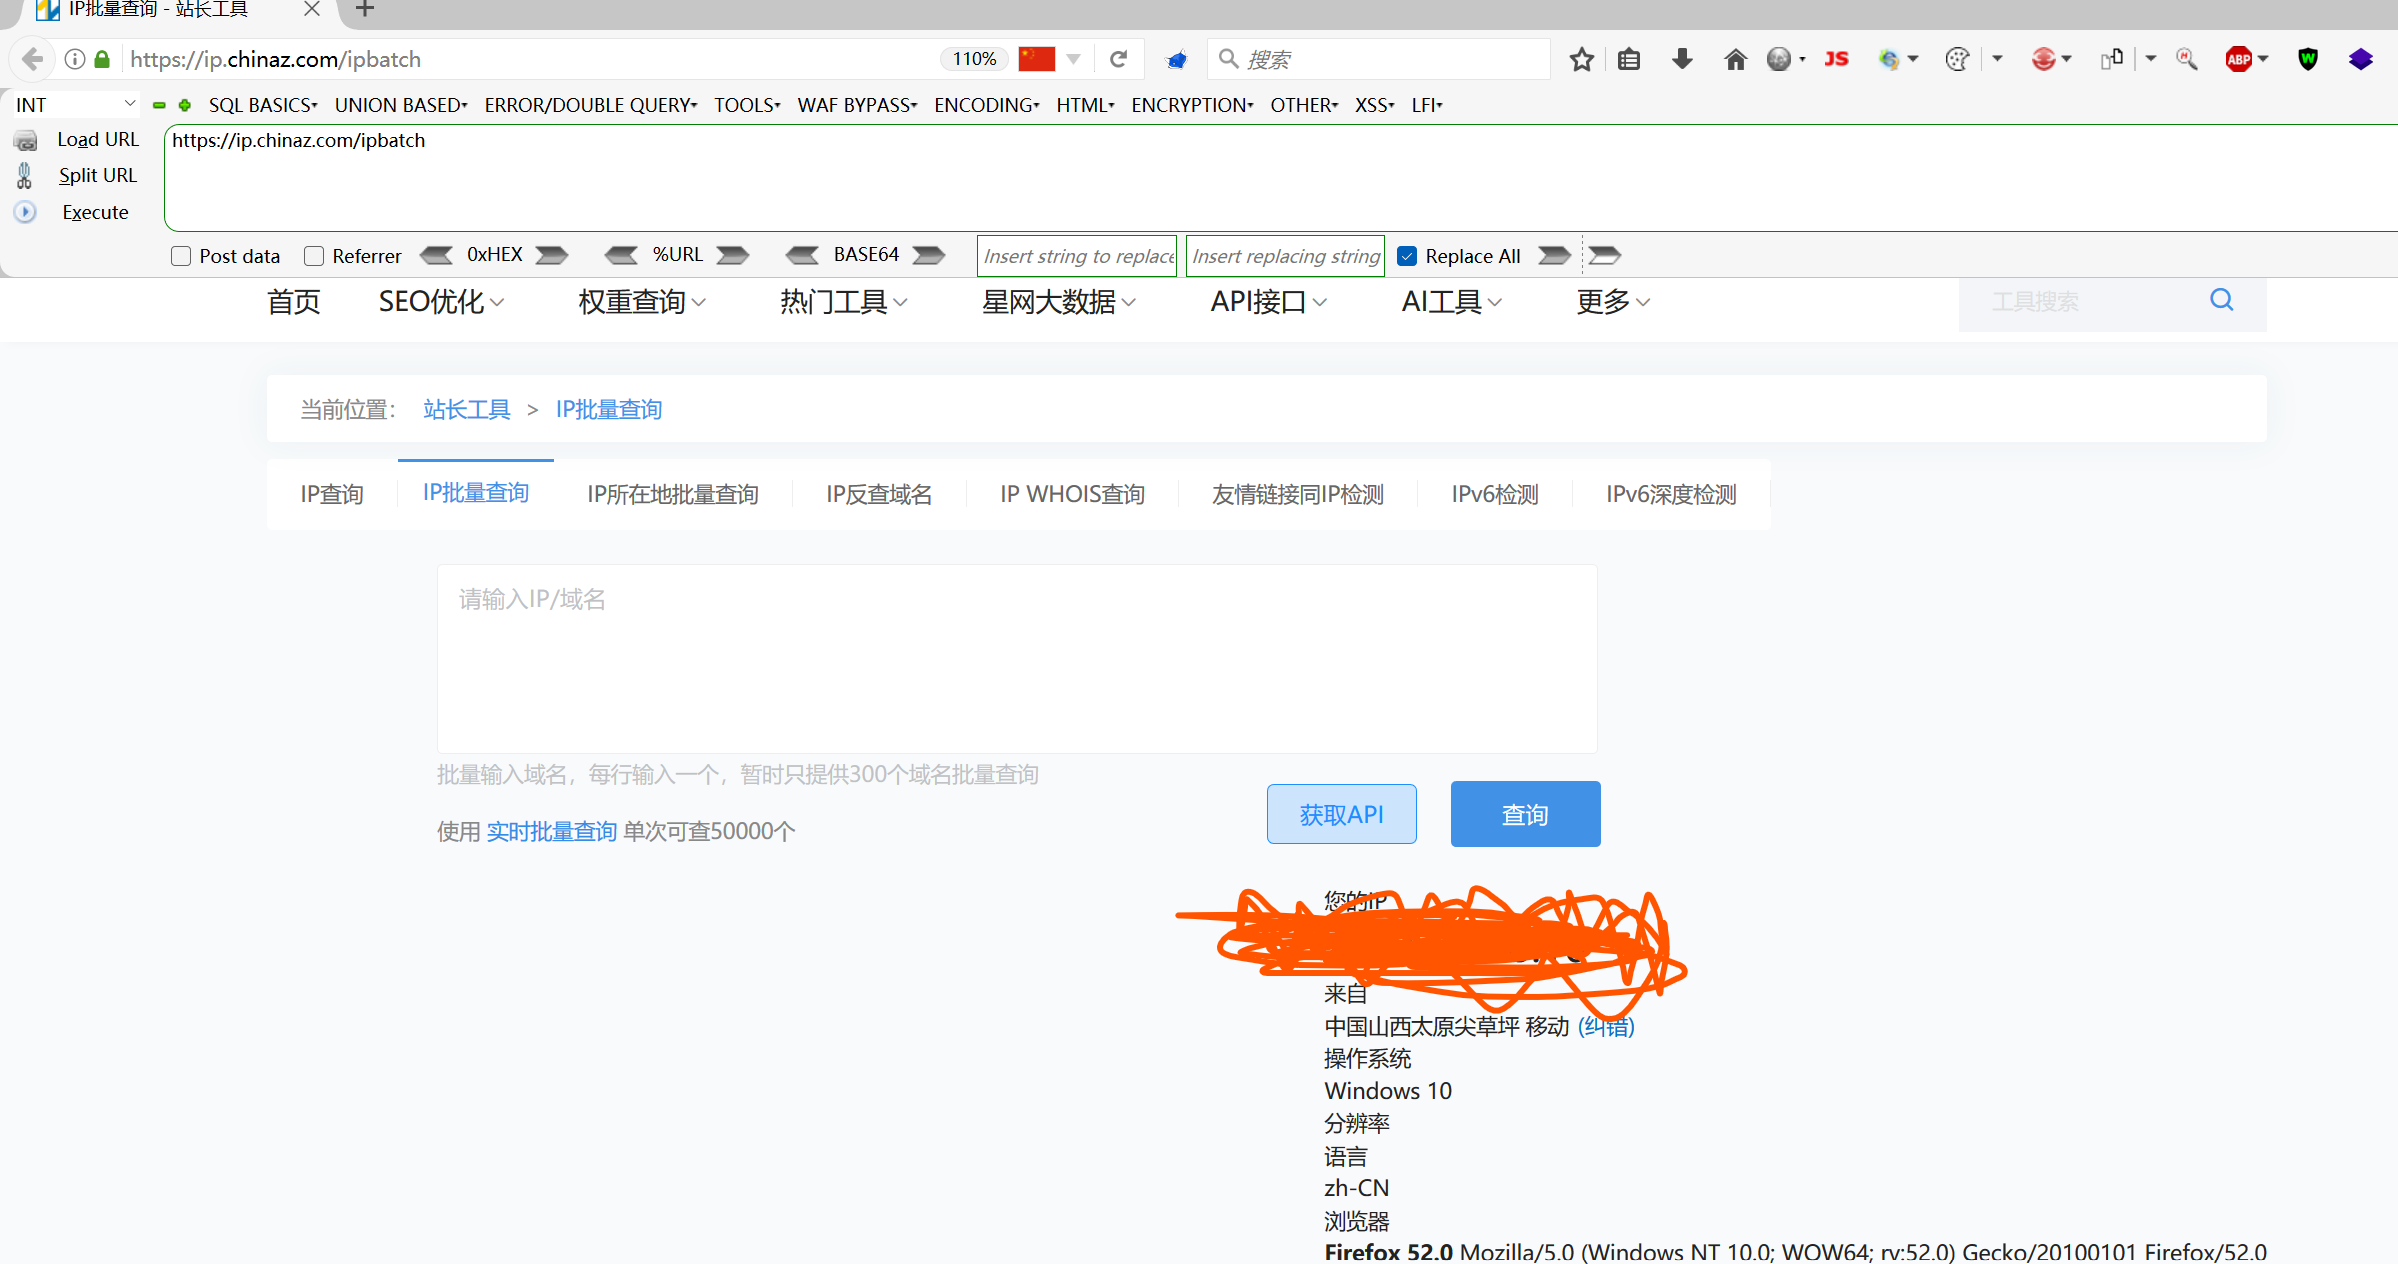Click the IP/域名 input textarea
Image resolution: width=2398 pixels, height=1264 pixels.
point(1017,659)
